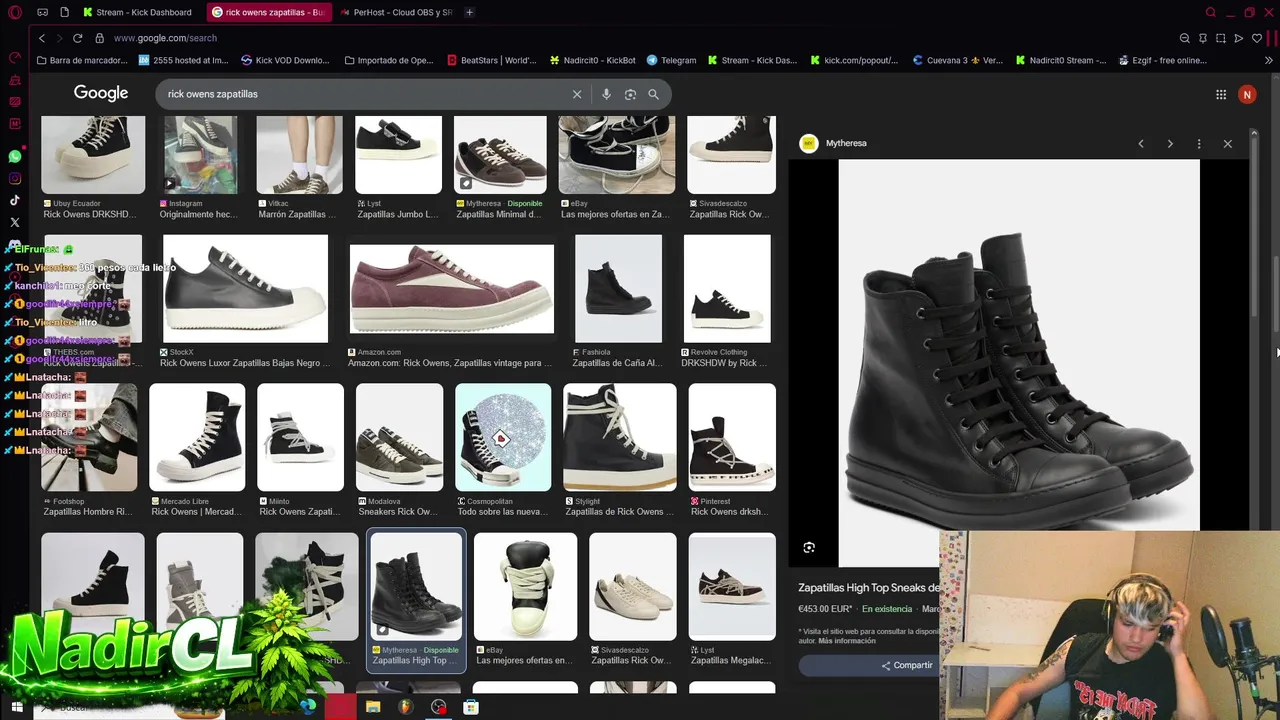Focus the Google search input field

(x=365, y=94)
